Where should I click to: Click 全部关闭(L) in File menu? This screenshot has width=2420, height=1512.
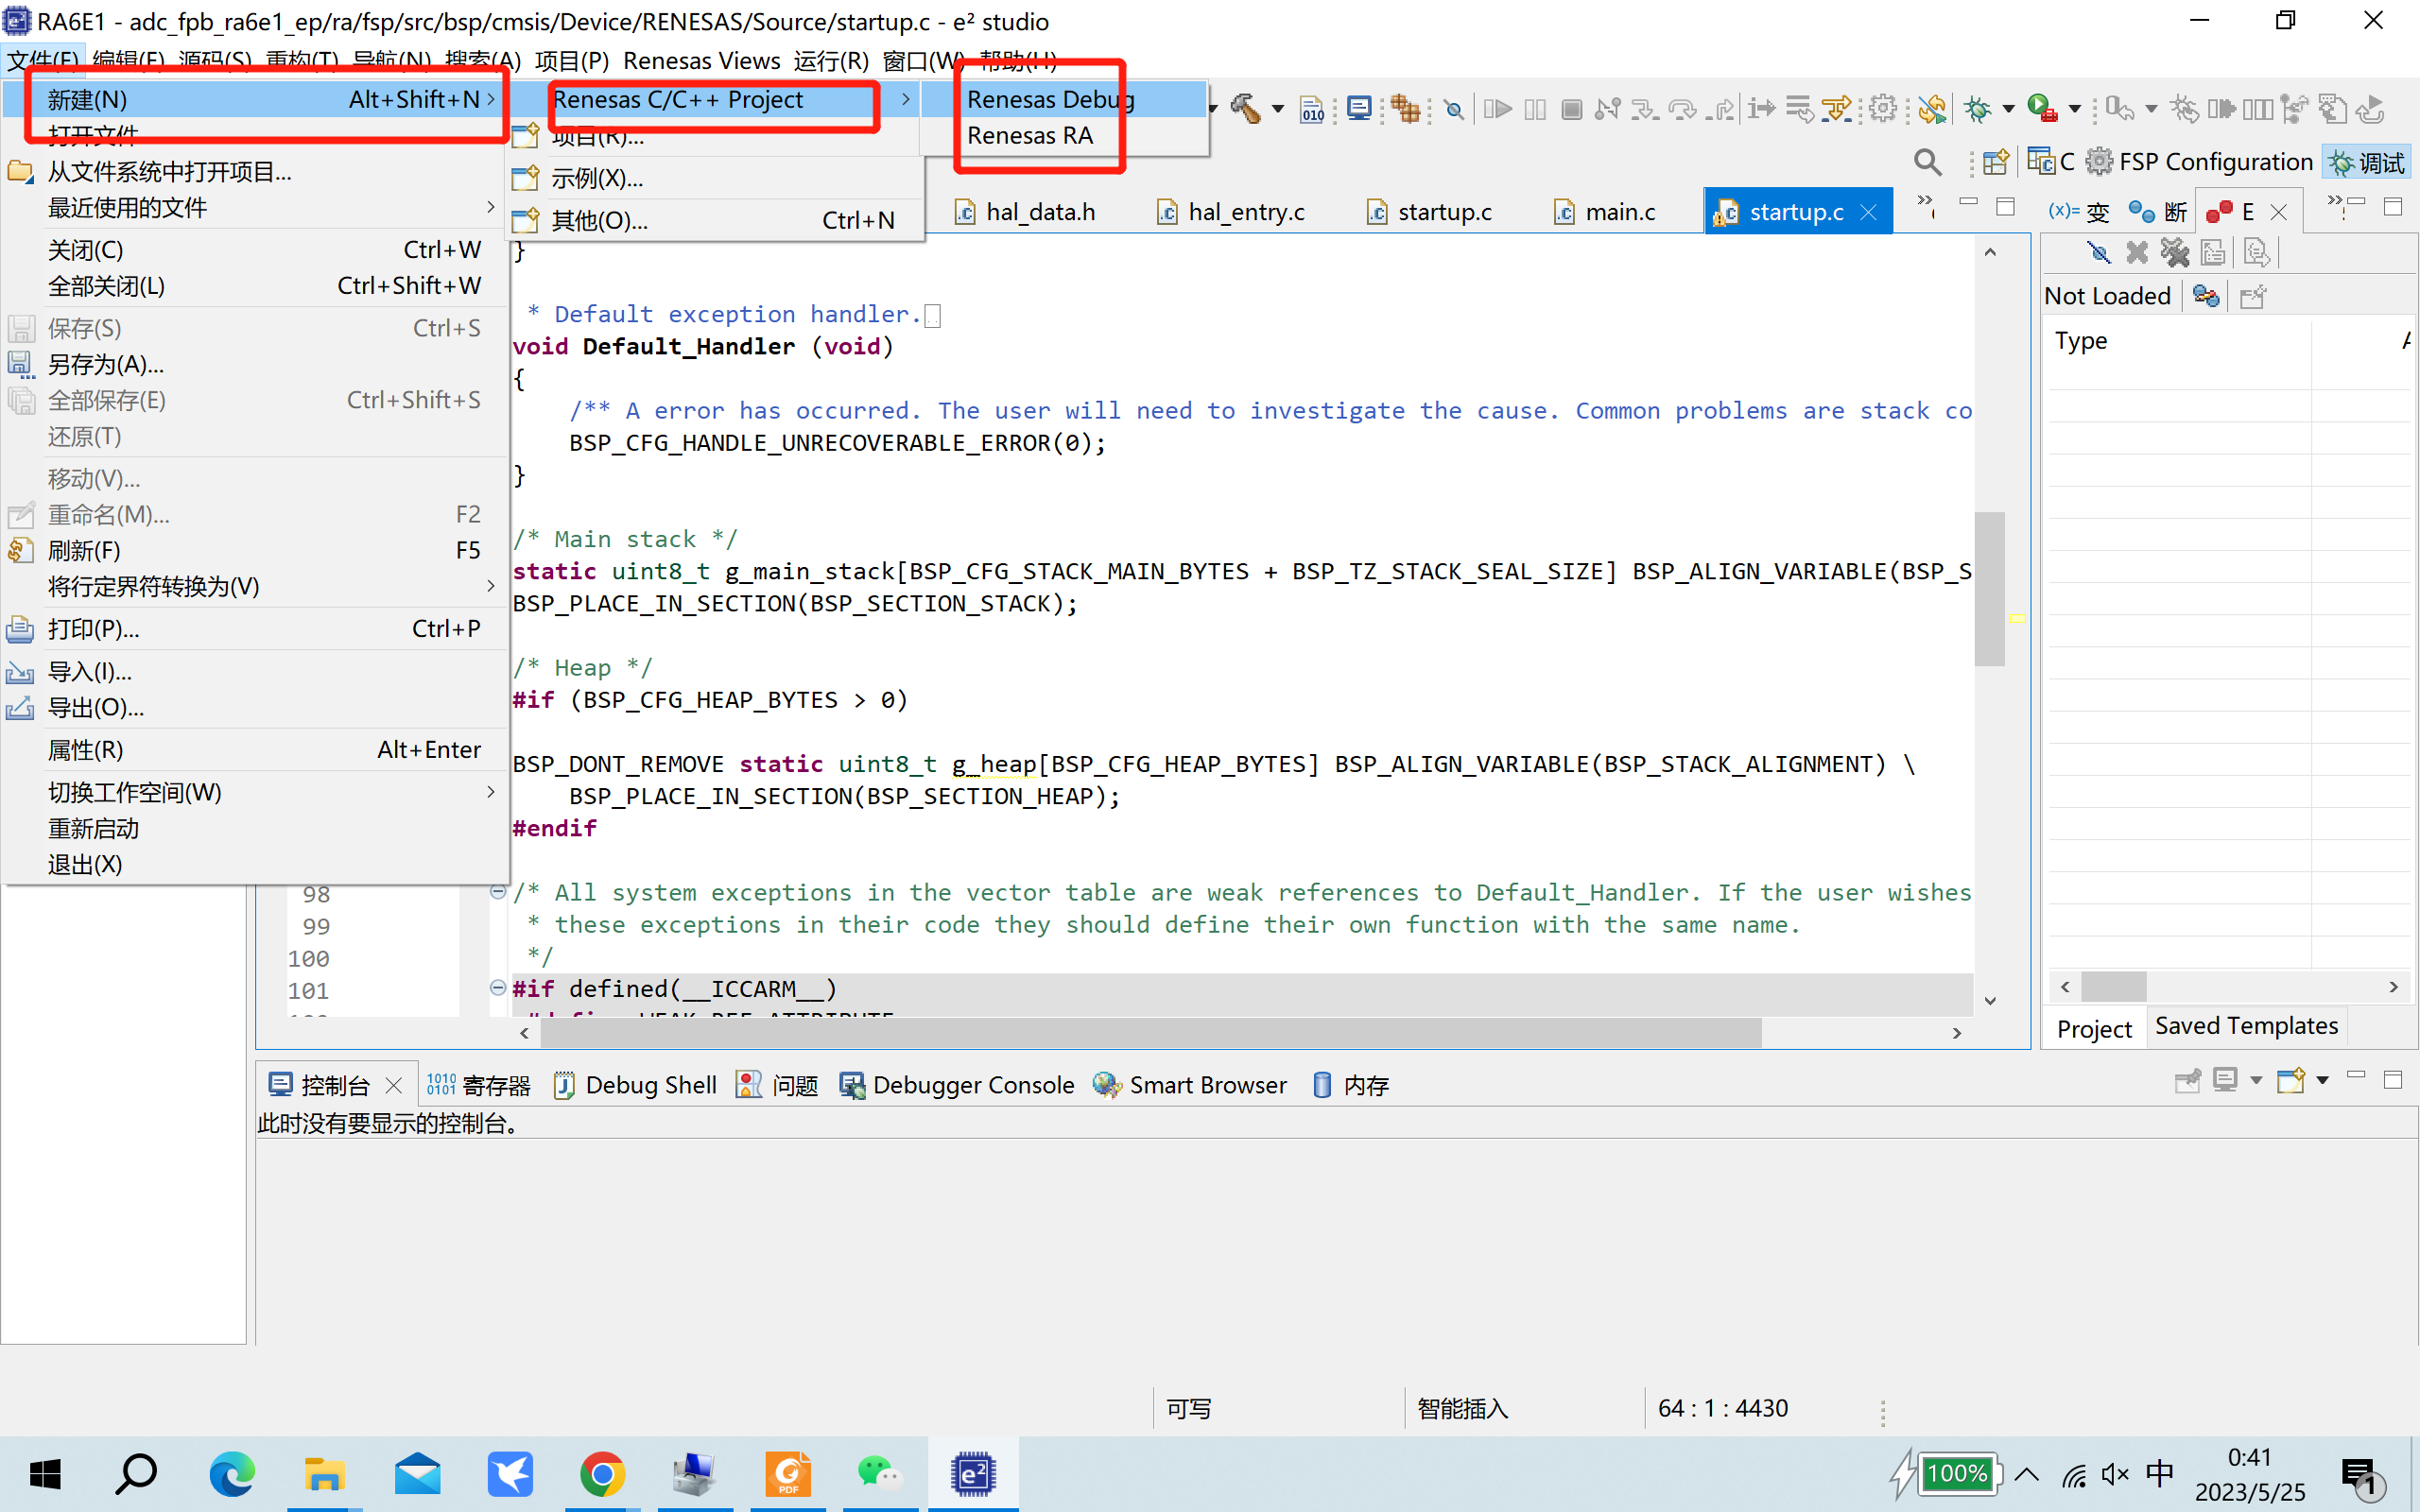[x=254, y=286]
